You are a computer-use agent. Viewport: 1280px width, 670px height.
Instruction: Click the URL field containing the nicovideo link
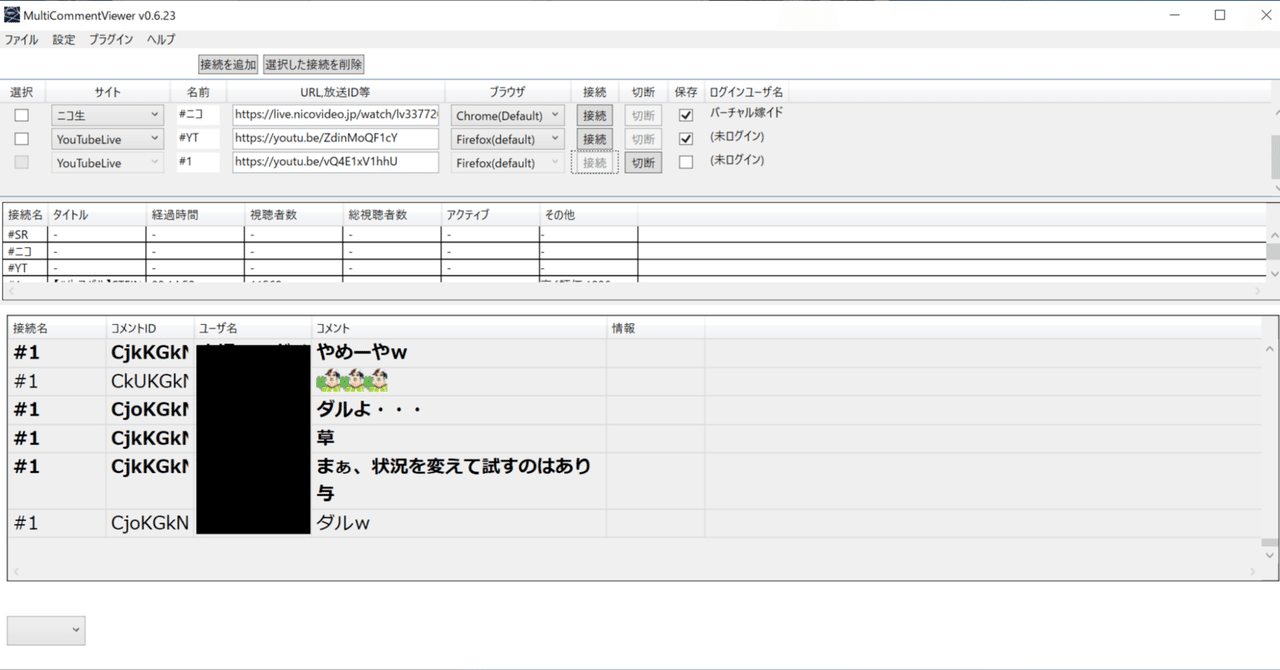click(335, 114)
